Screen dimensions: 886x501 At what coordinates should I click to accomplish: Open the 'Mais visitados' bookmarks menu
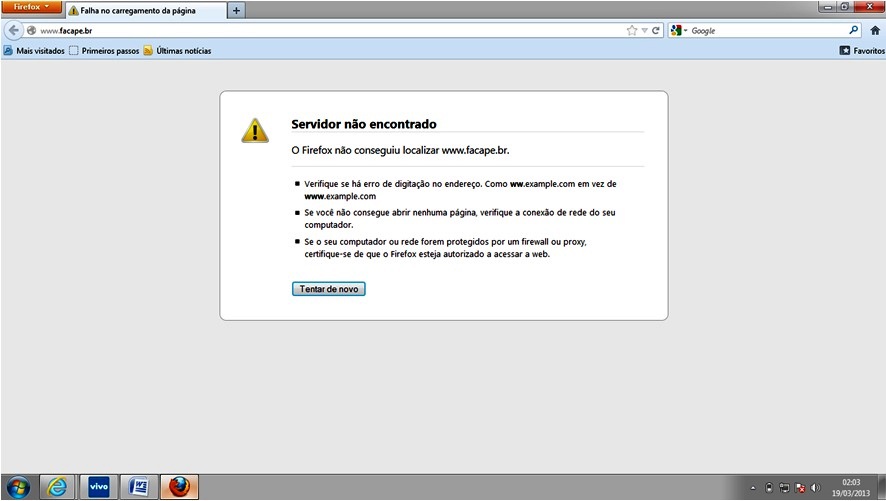pyautogui.click(x=34, y=50)
